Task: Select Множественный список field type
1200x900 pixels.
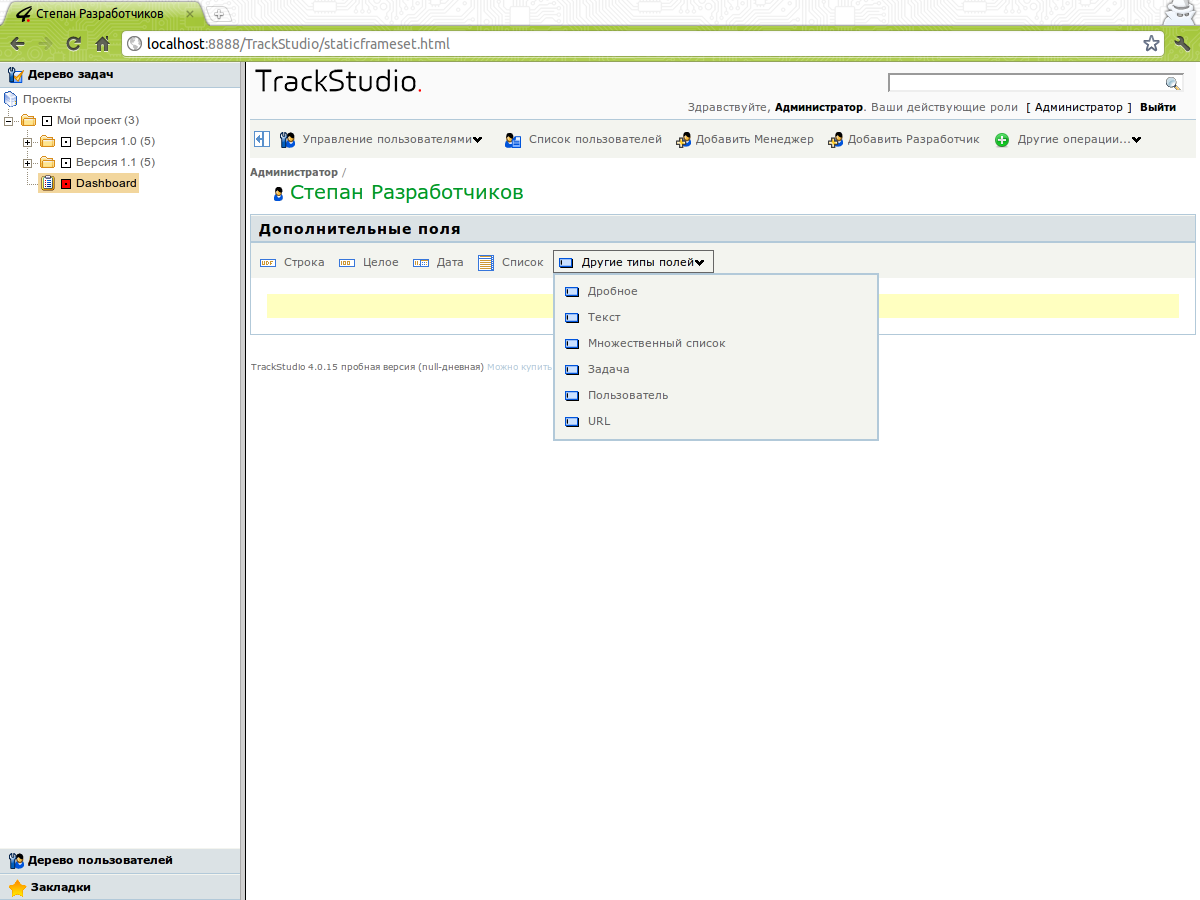Action: [x=657, y=344]
